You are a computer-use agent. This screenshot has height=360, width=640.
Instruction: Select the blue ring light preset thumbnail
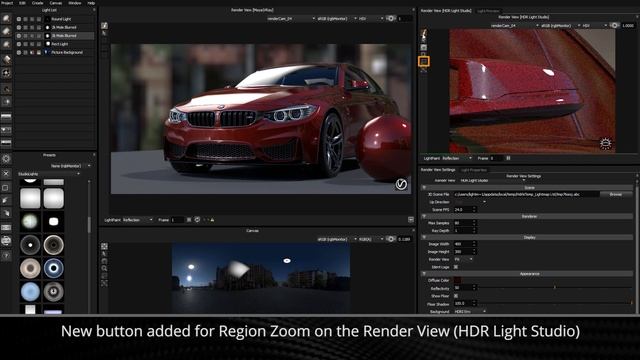(53, 268)
